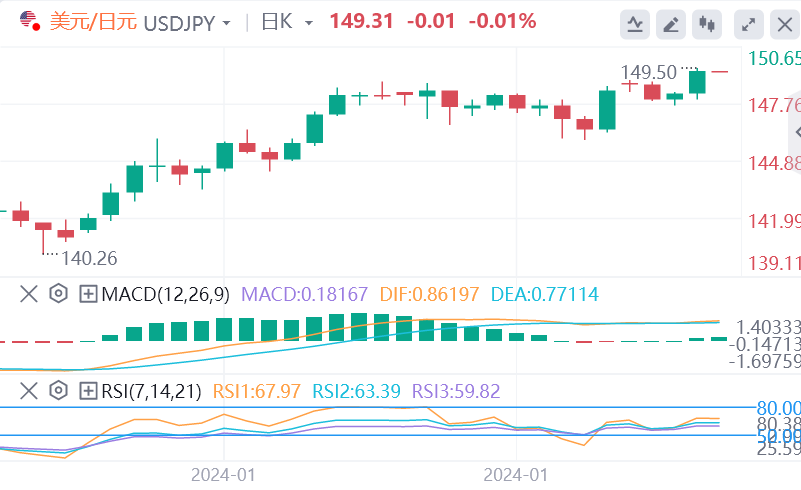Image resolution: width=801 pixels, height=490 pixels.
Task: Click the 140.26 low price label
Action: click(89, 258)
